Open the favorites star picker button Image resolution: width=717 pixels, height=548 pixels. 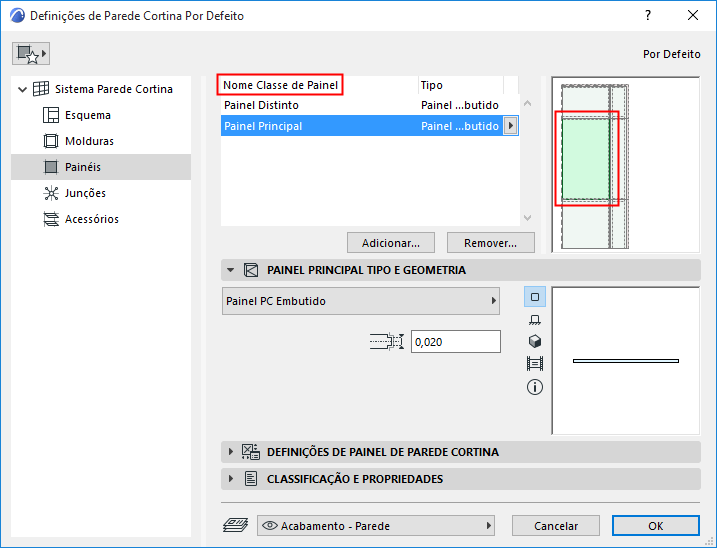tap(31, 54)
